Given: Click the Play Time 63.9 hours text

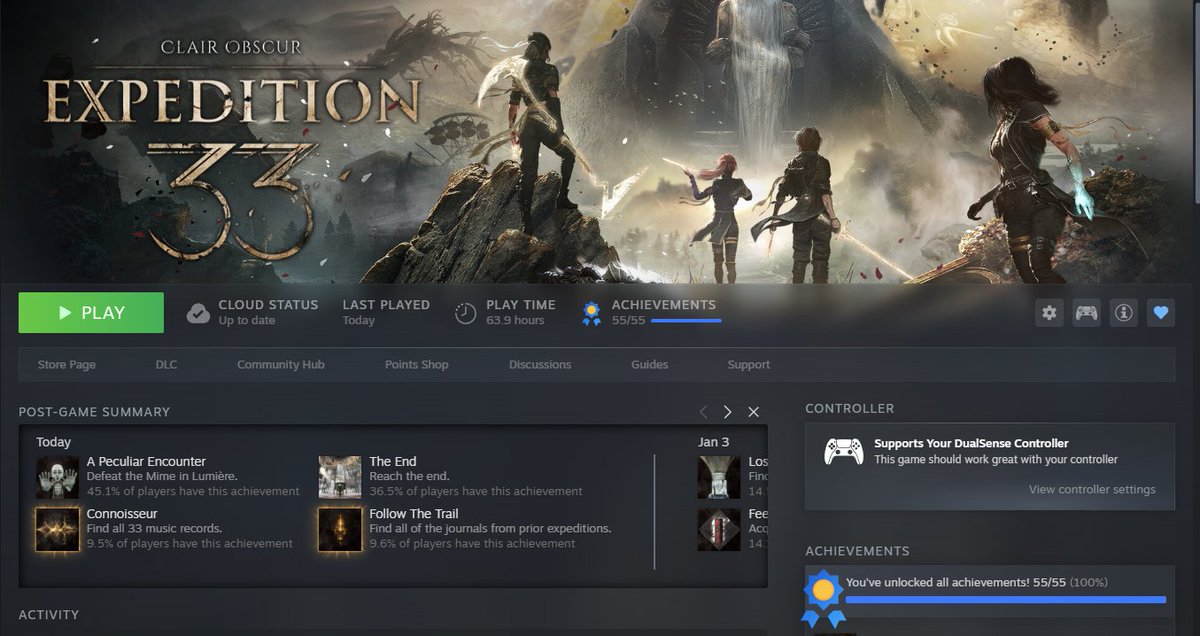Looking at the screenshot, I should (520, 312).
